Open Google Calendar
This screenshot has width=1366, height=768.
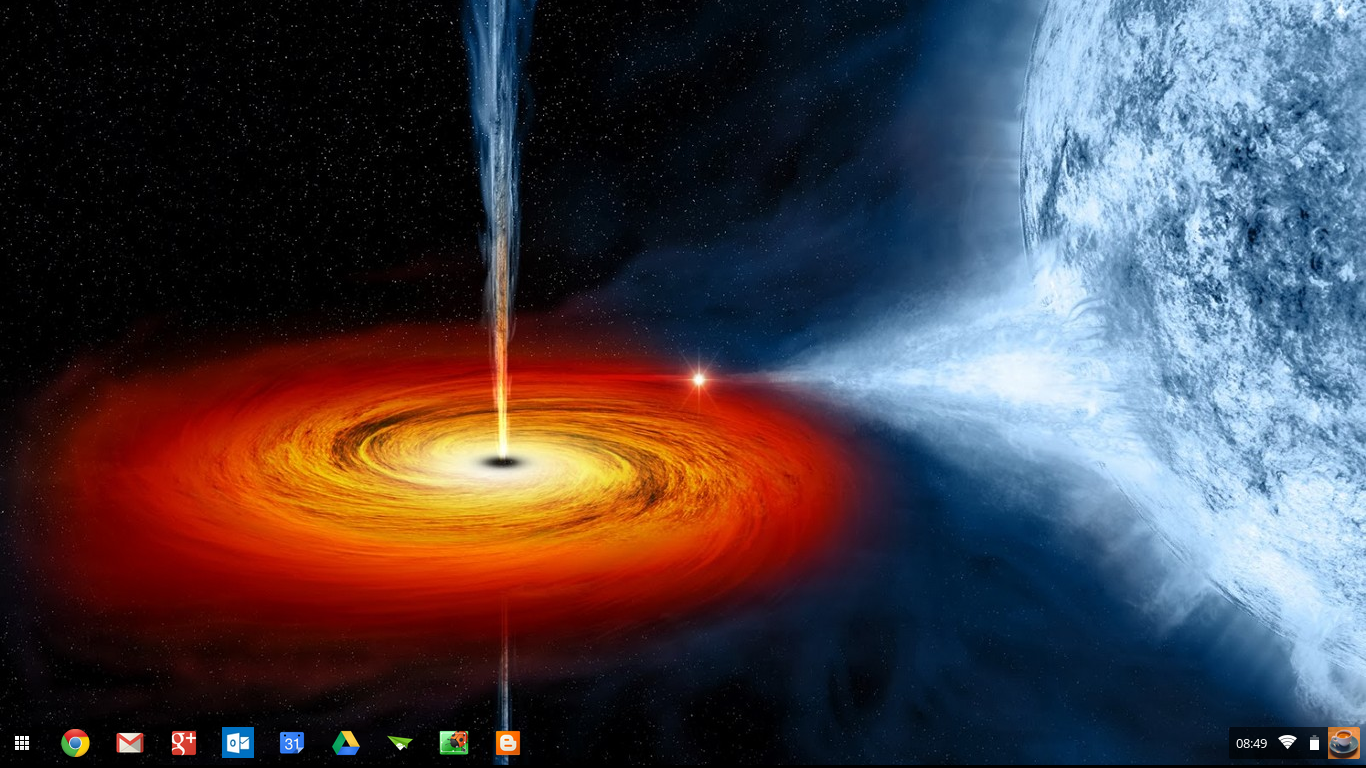pos(292,743)
